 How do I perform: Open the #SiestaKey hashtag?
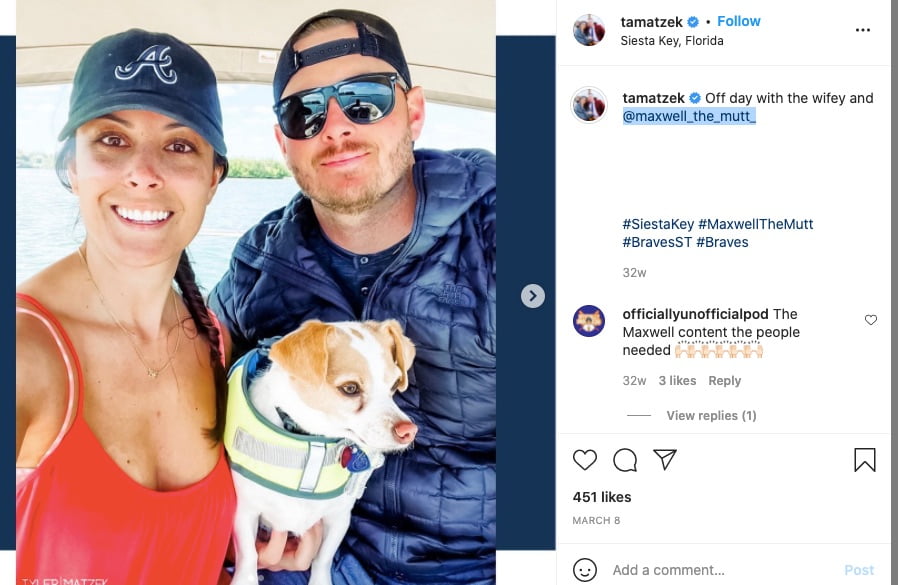click(x=658, y=224)
